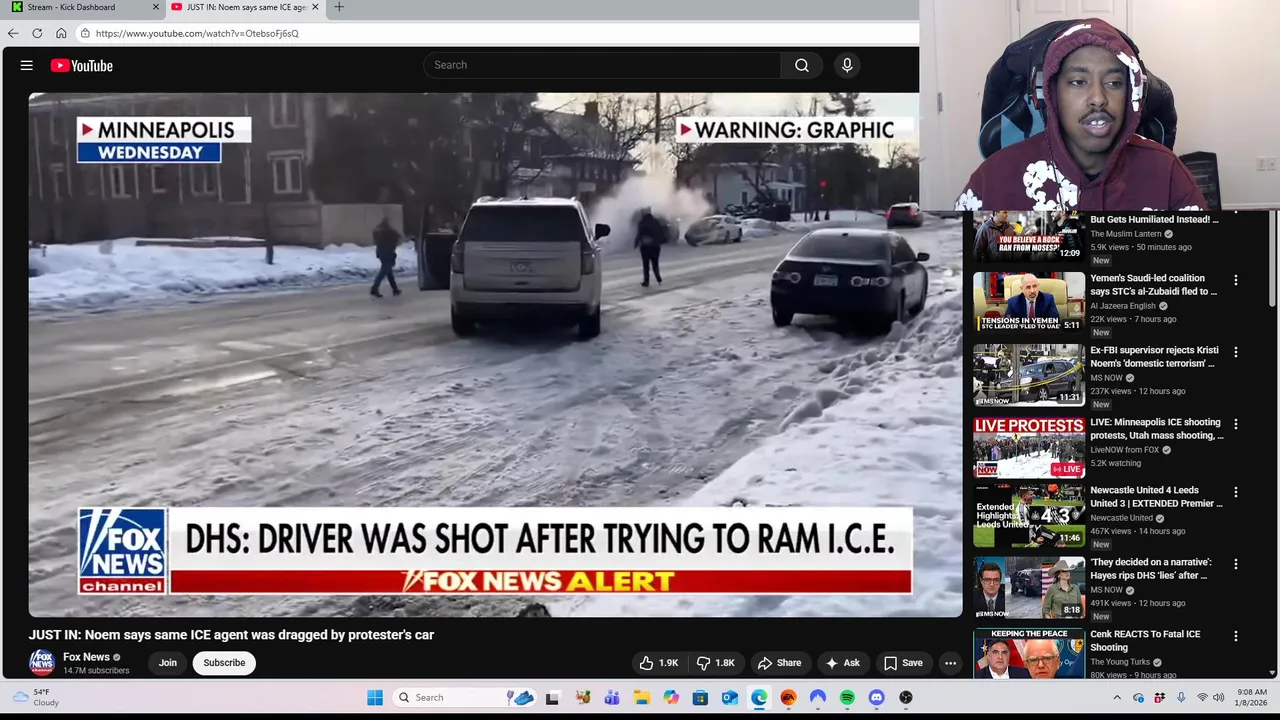This screenshot has height=720, width=1280.
Task: Open Discord from the taskbar
Action: 877,698
